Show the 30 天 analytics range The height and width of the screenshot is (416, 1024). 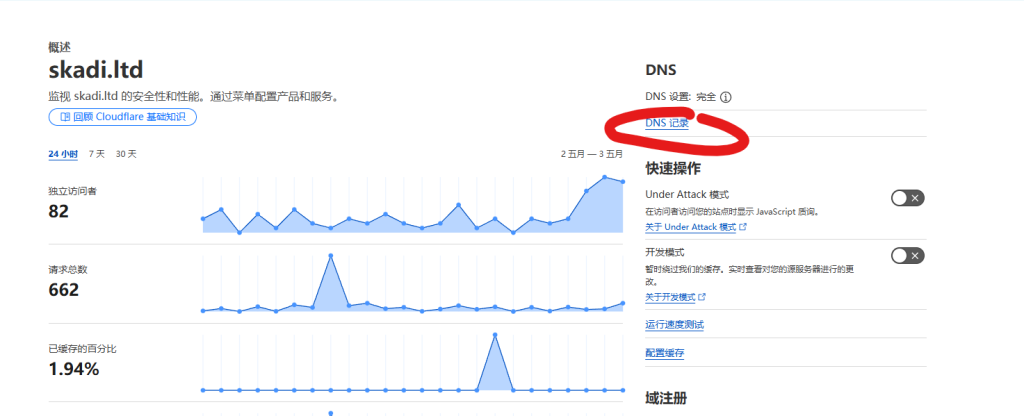coord(126,154)
